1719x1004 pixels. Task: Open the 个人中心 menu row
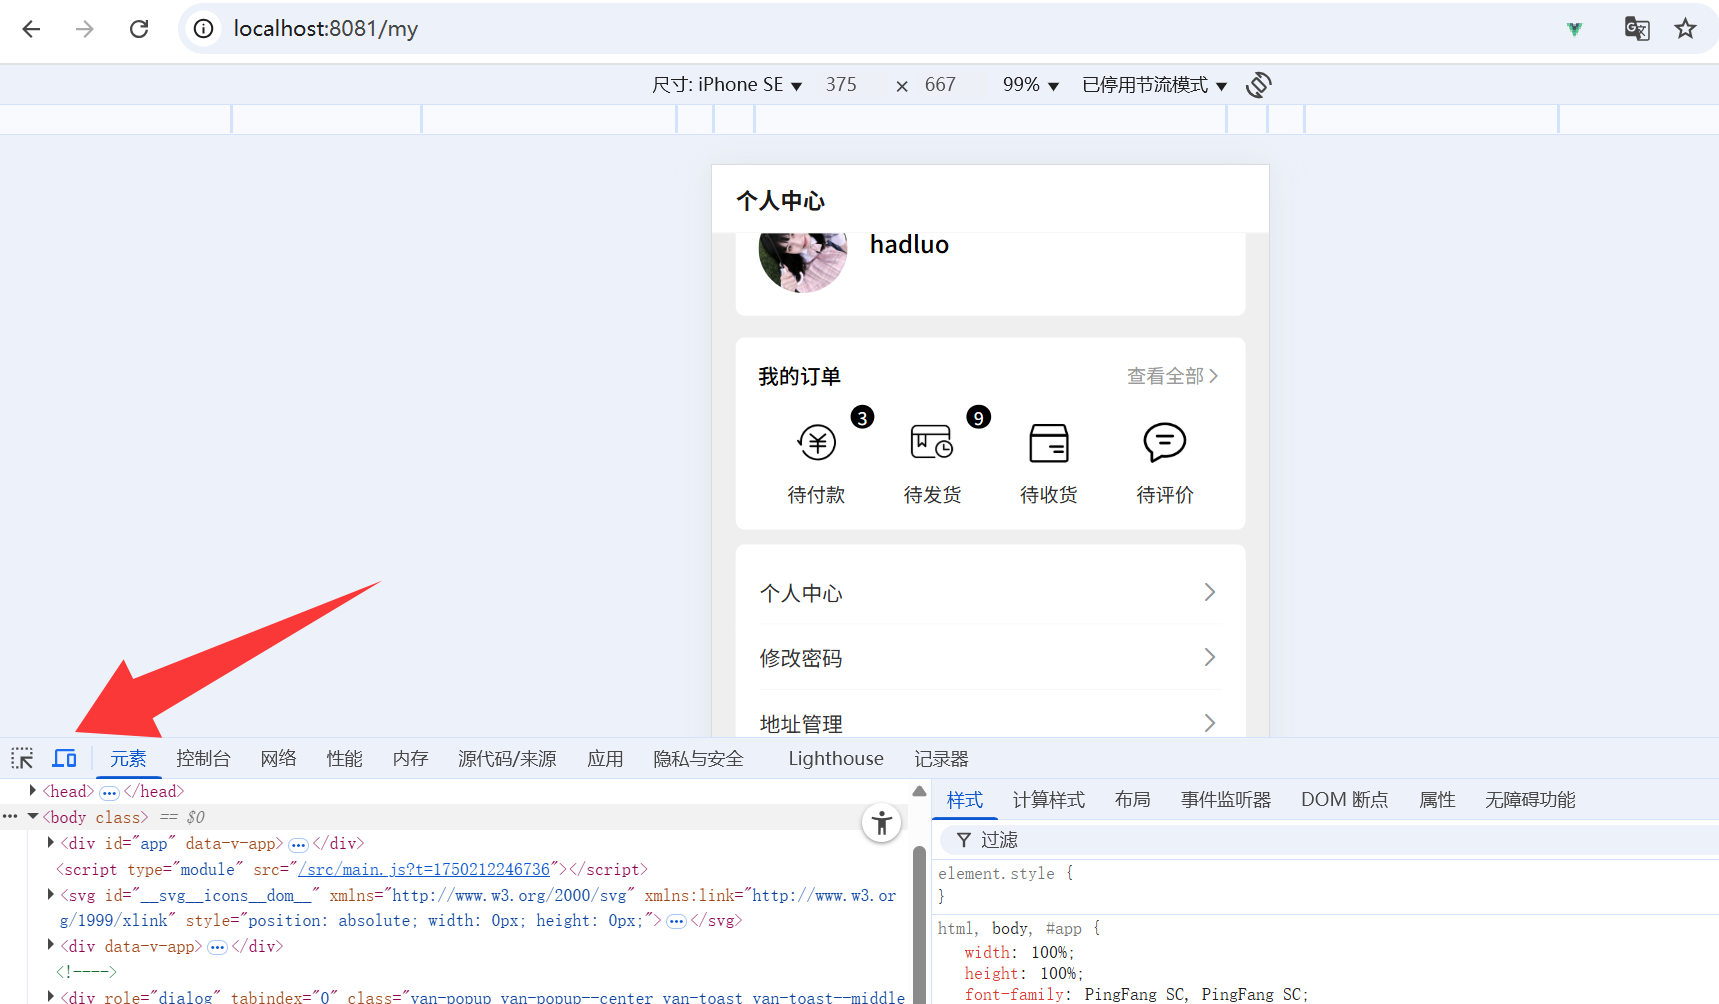[x=990, y=592]
